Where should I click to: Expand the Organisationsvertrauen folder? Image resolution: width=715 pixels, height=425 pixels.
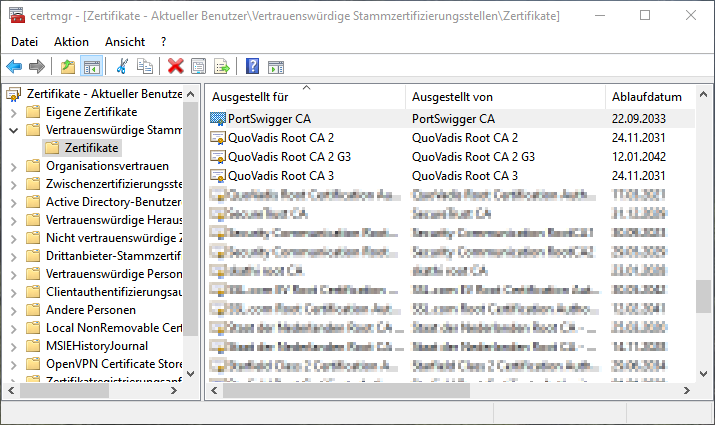(13, 166)
